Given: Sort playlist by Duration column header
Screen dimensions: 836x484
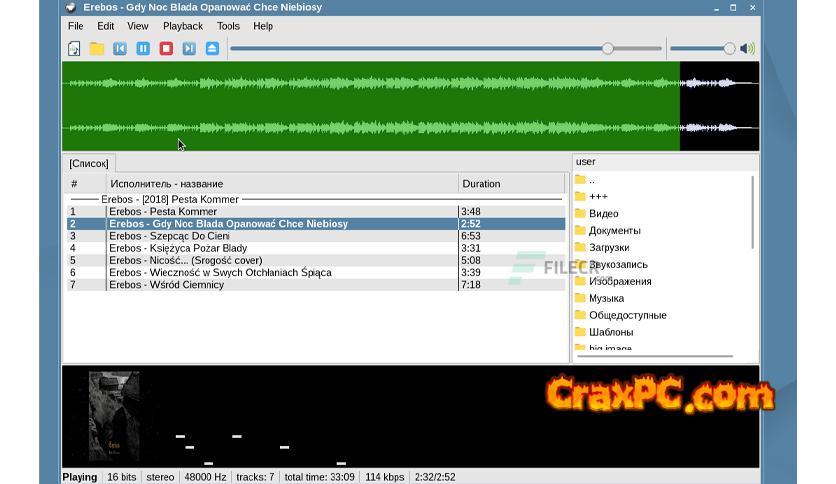Looking at the screenshot, I should [510, 184].
